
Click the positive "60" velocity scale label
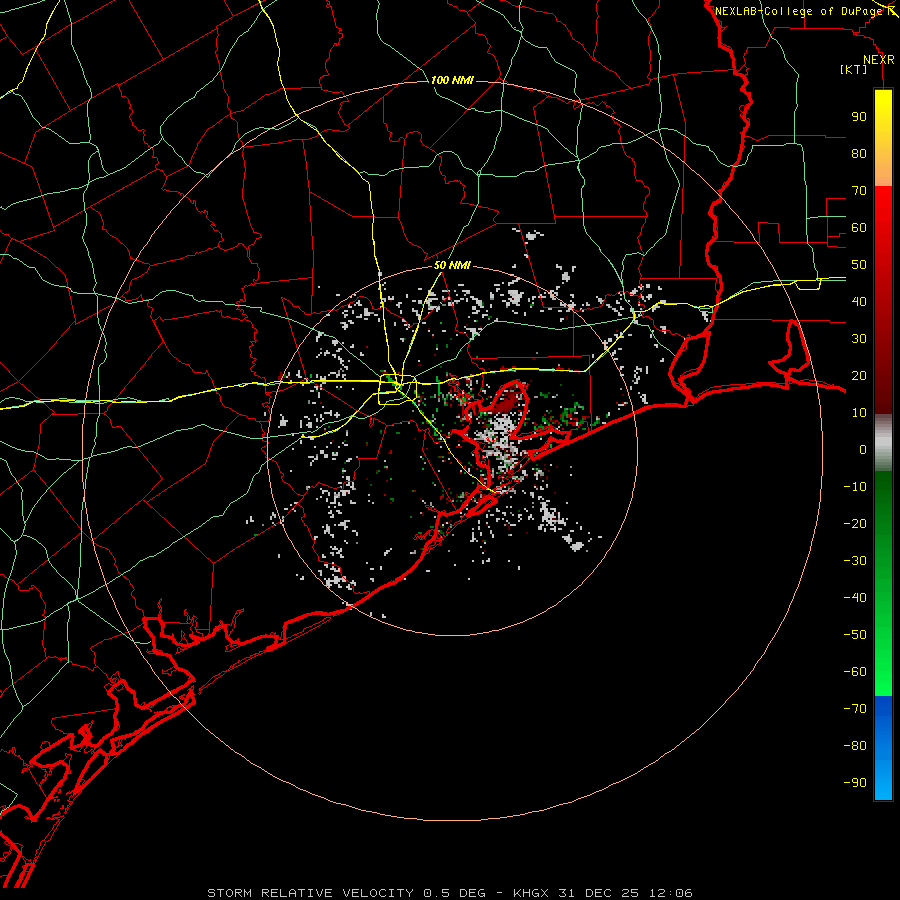859,227
